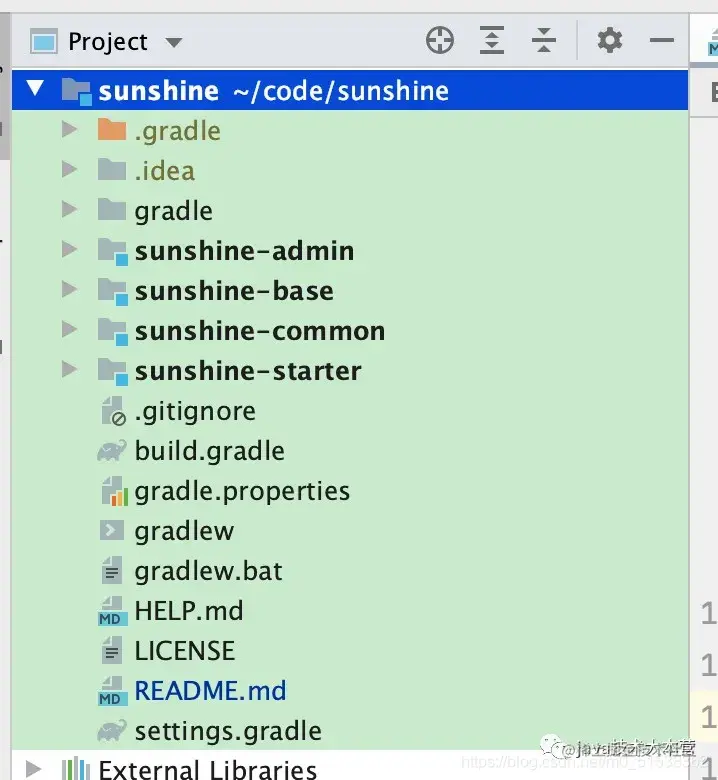Expand the sunshine-common module
The height and width of the screenshot is (780, 718).
[69, 329]
